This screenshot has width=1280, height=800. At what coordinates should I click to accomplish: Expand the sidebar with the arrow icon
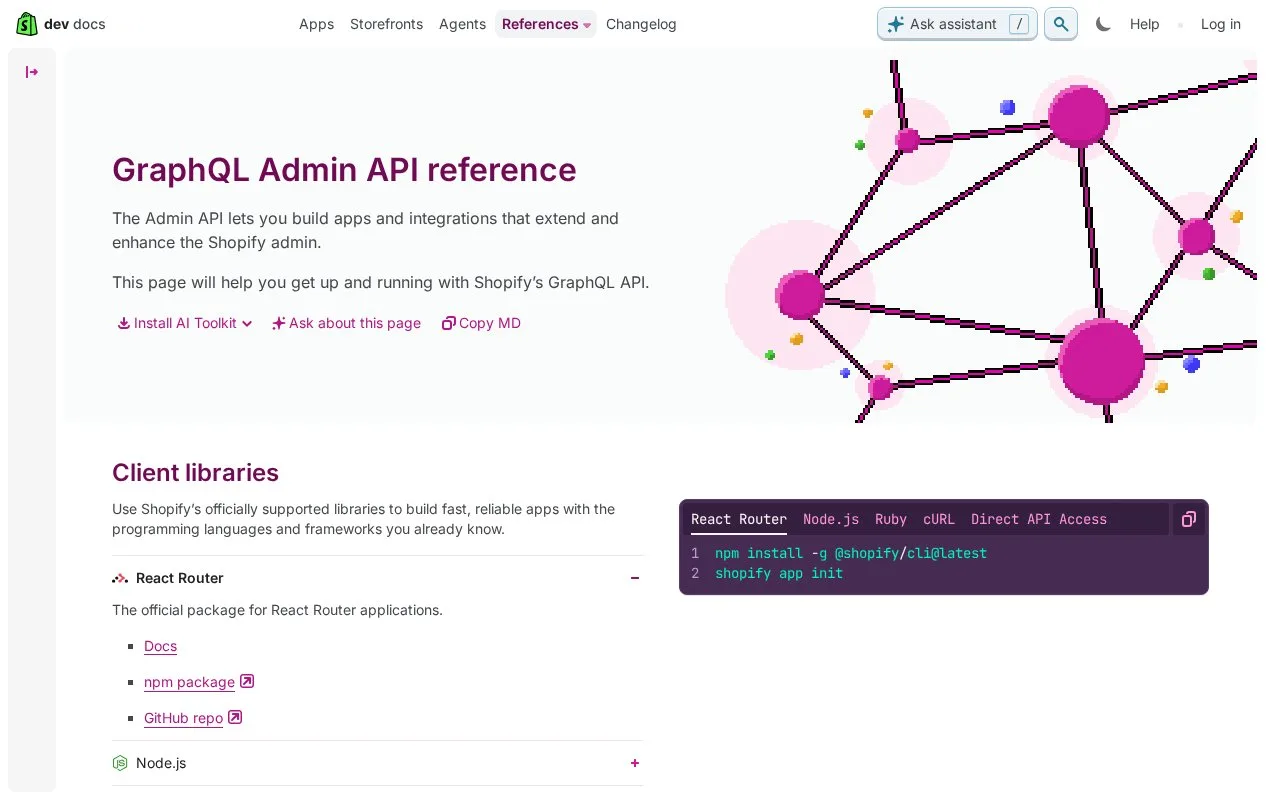(x=32, y=72)
